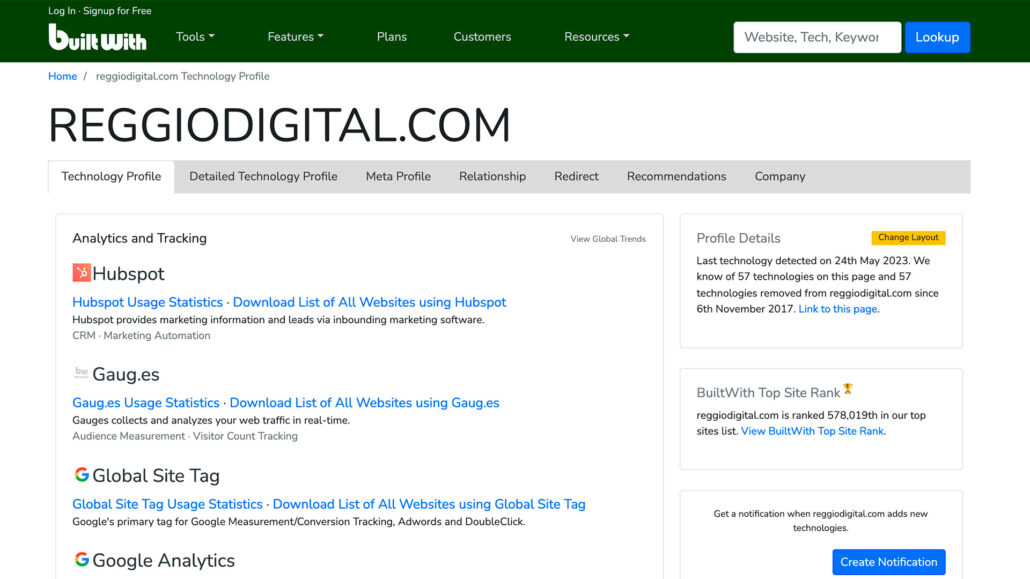Click the Change Layout button
The height and width of the screenshot is (579, 1030).
(908, 237)
